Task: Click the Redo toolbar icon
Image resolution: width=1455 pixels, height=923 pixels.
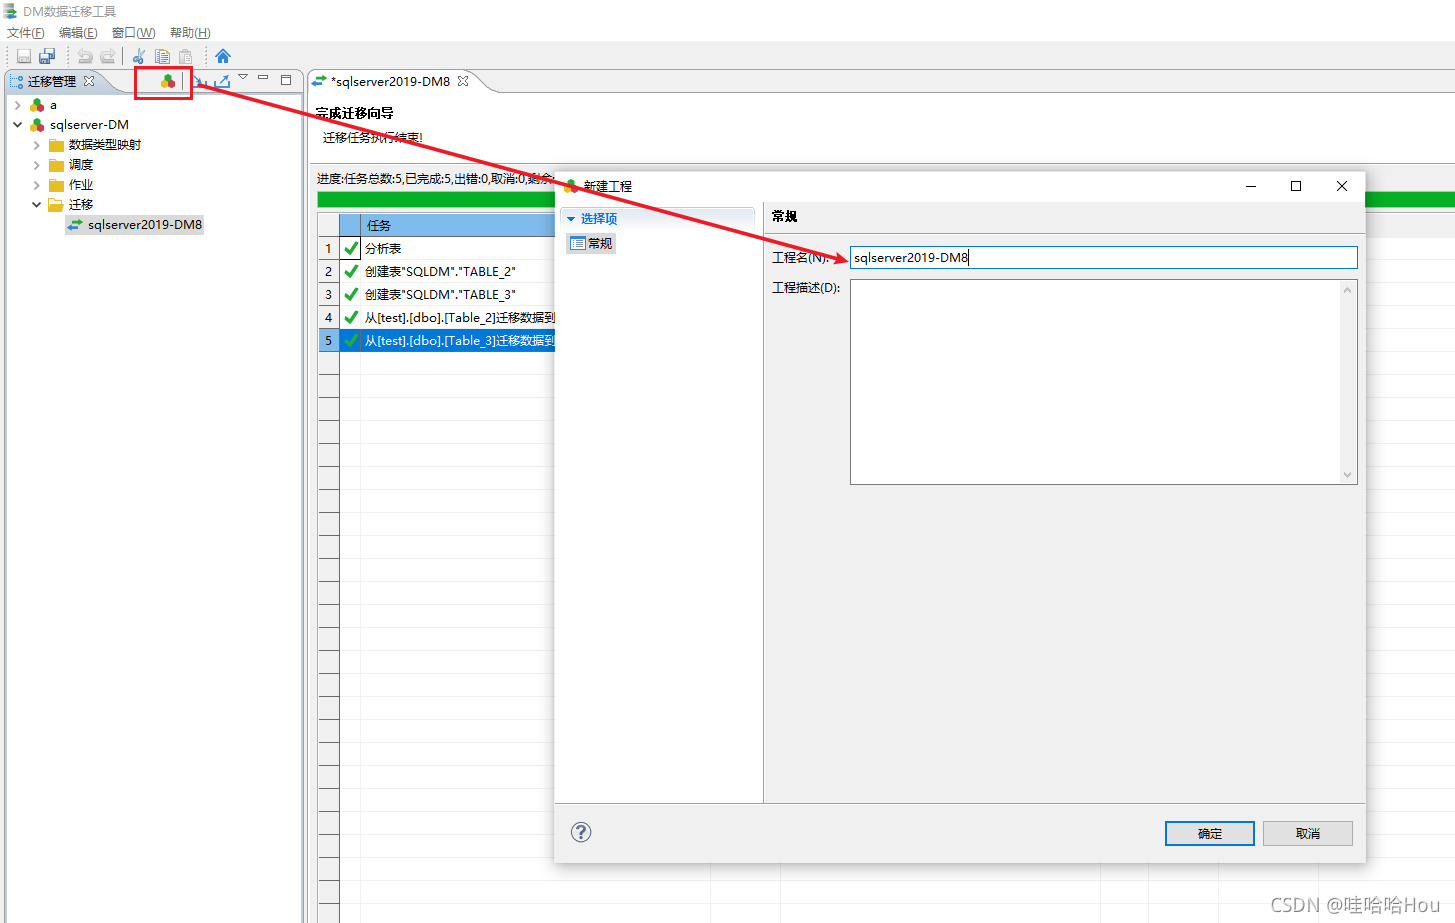Action: (108, 56)
